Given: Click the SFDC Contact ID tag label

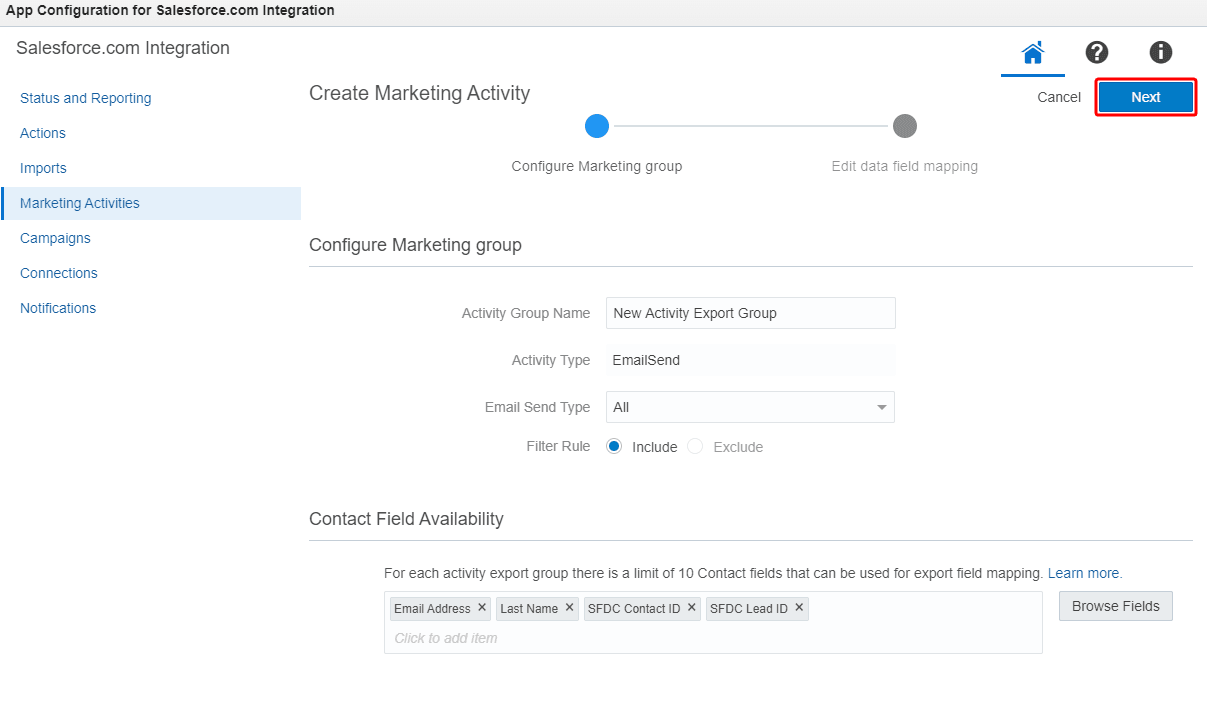Looking at the screenshot, I should click(634, 608).
